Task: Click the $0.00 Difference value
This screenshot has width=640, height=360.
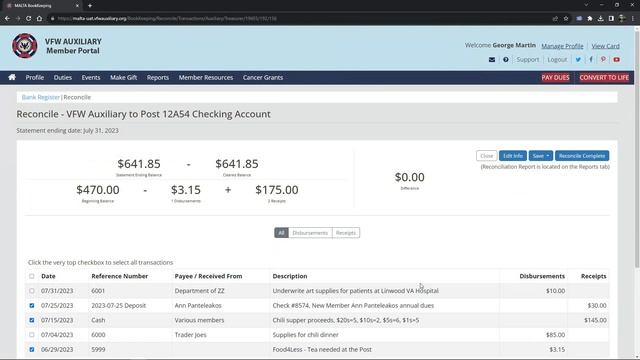Action: 409,177
